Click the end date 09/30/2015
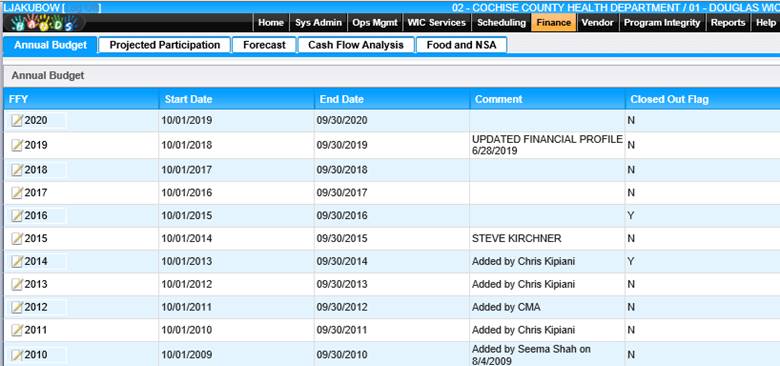 (x=342, y=239)
